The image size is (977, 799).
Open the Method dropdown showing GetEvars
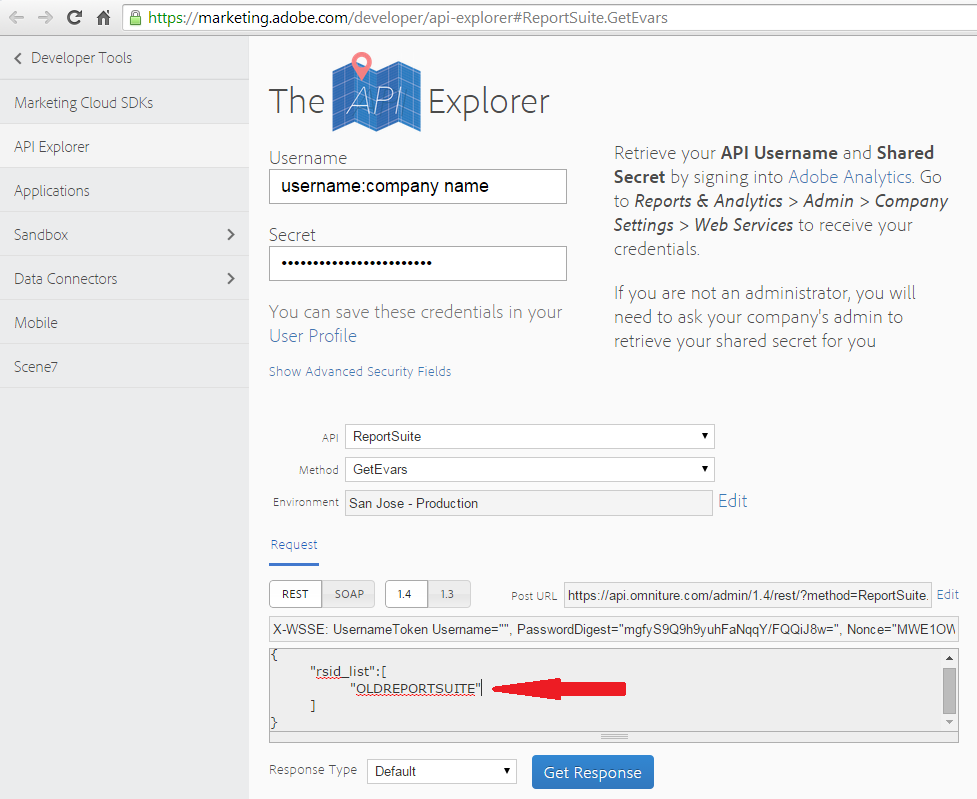tap(530, 469)
